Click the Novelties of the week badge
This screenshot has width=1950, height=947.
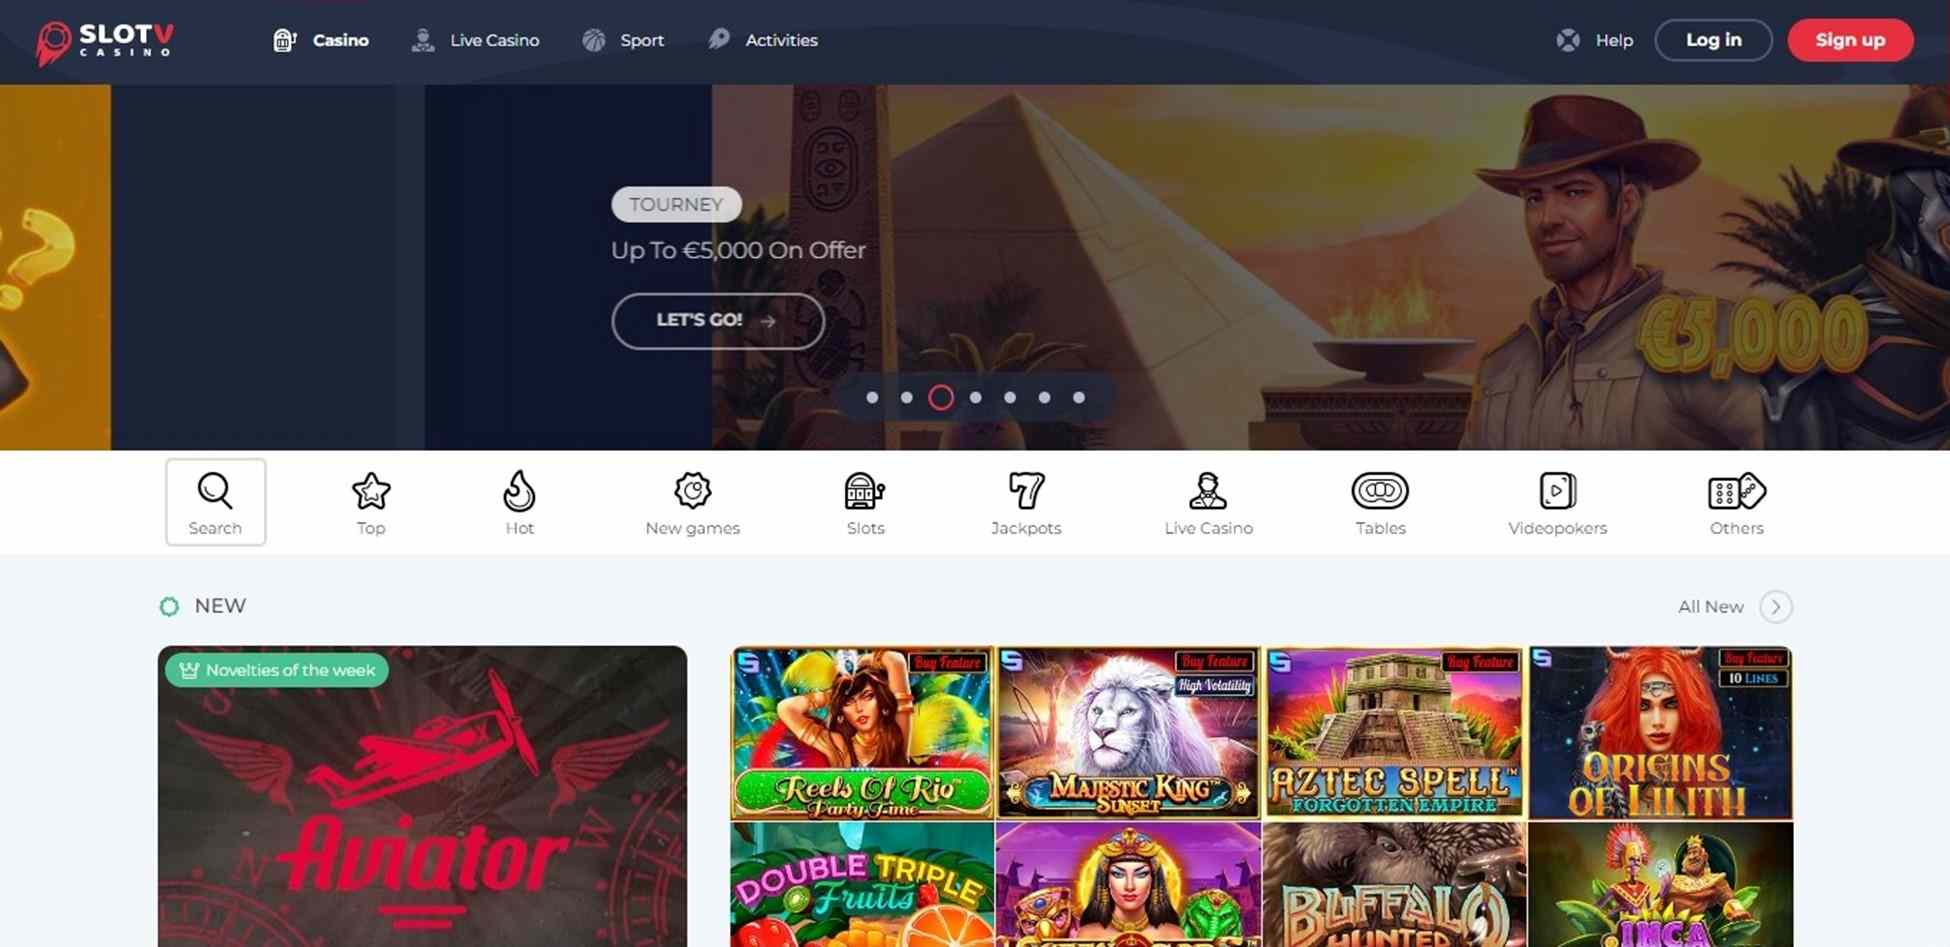pos(277,670)
